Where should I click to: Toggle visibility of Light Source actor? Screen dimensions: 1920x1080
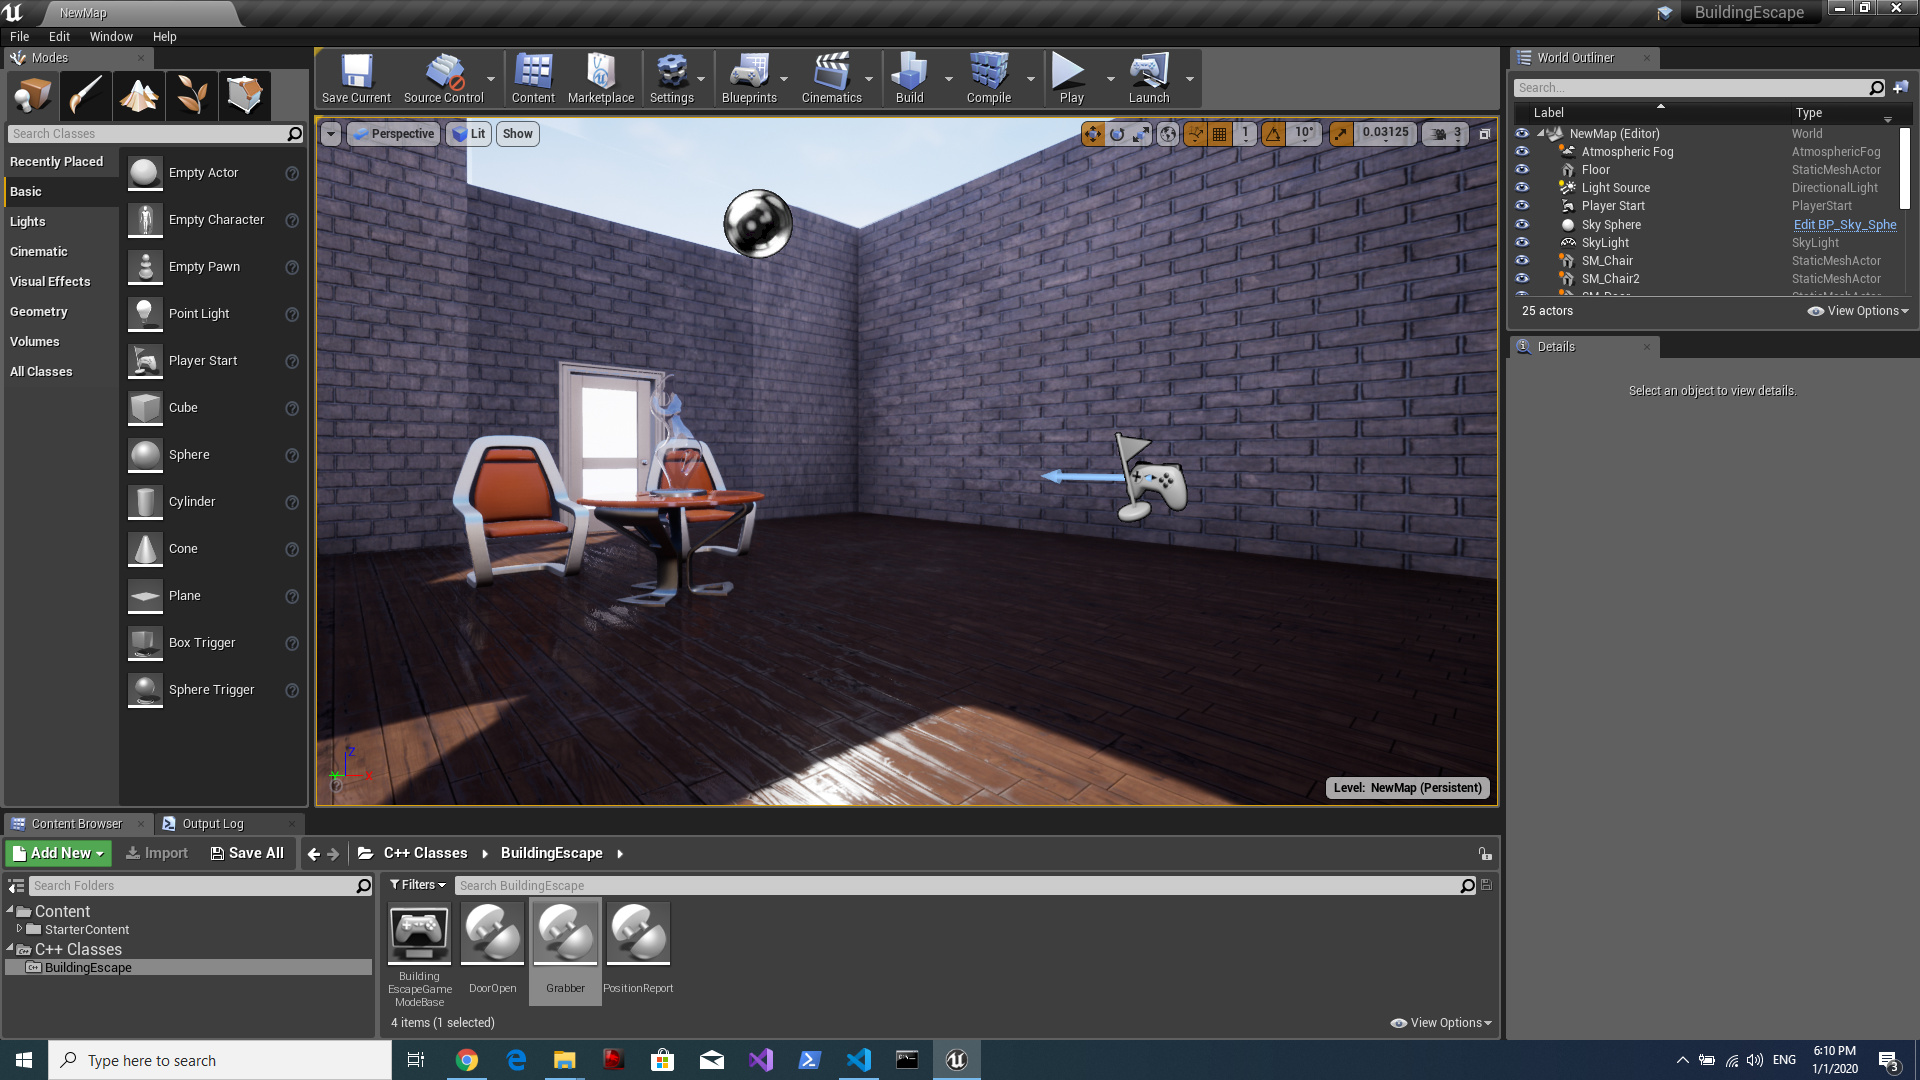pos(1522,188)
